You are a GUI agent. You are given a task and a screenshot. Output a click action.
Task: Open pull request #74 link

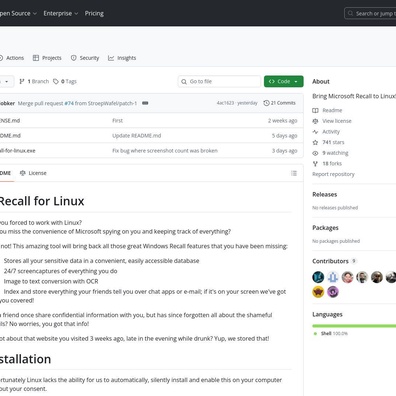pyautogui.click(x=69, y=103)
